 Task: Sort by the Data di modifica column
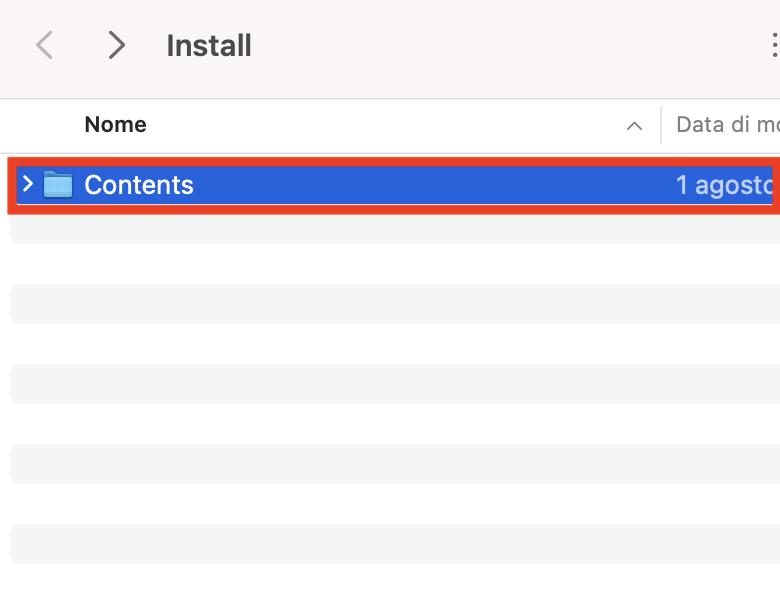tap(728, 124)
